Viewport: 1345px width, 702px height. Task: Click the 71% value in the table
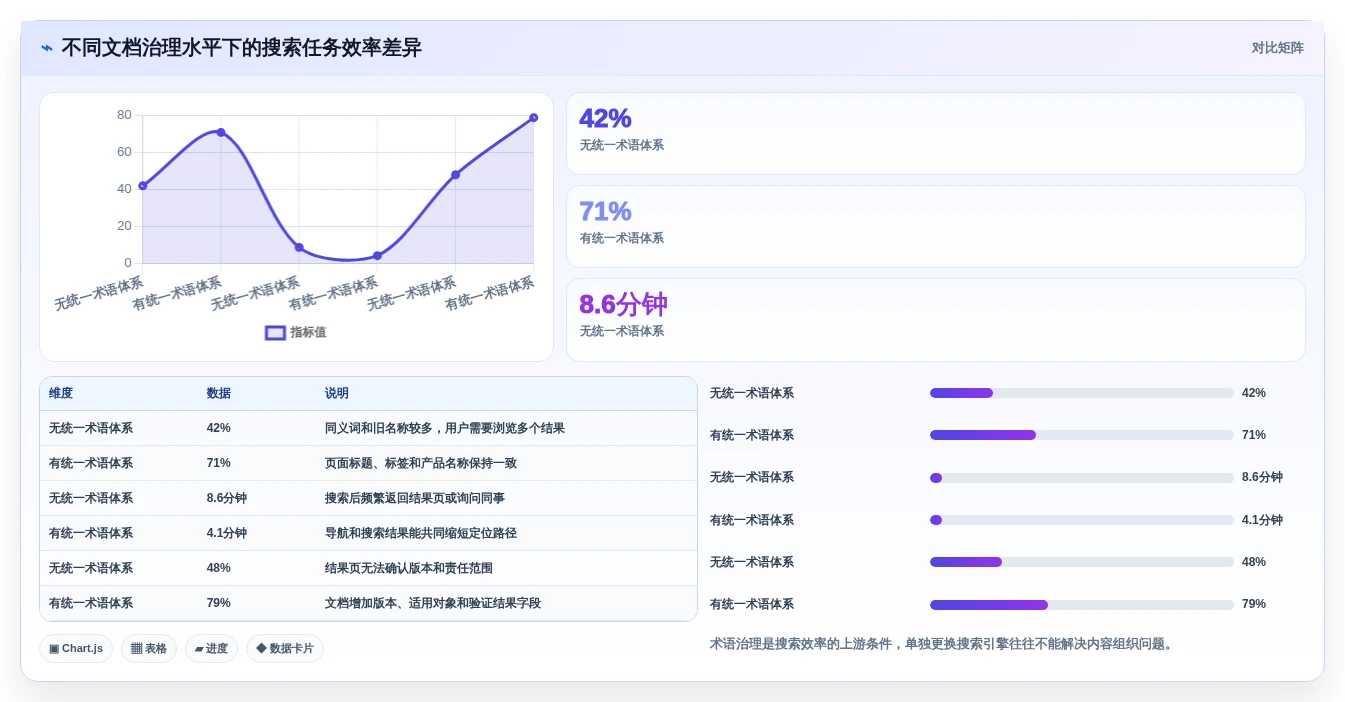tap(219, 463)
